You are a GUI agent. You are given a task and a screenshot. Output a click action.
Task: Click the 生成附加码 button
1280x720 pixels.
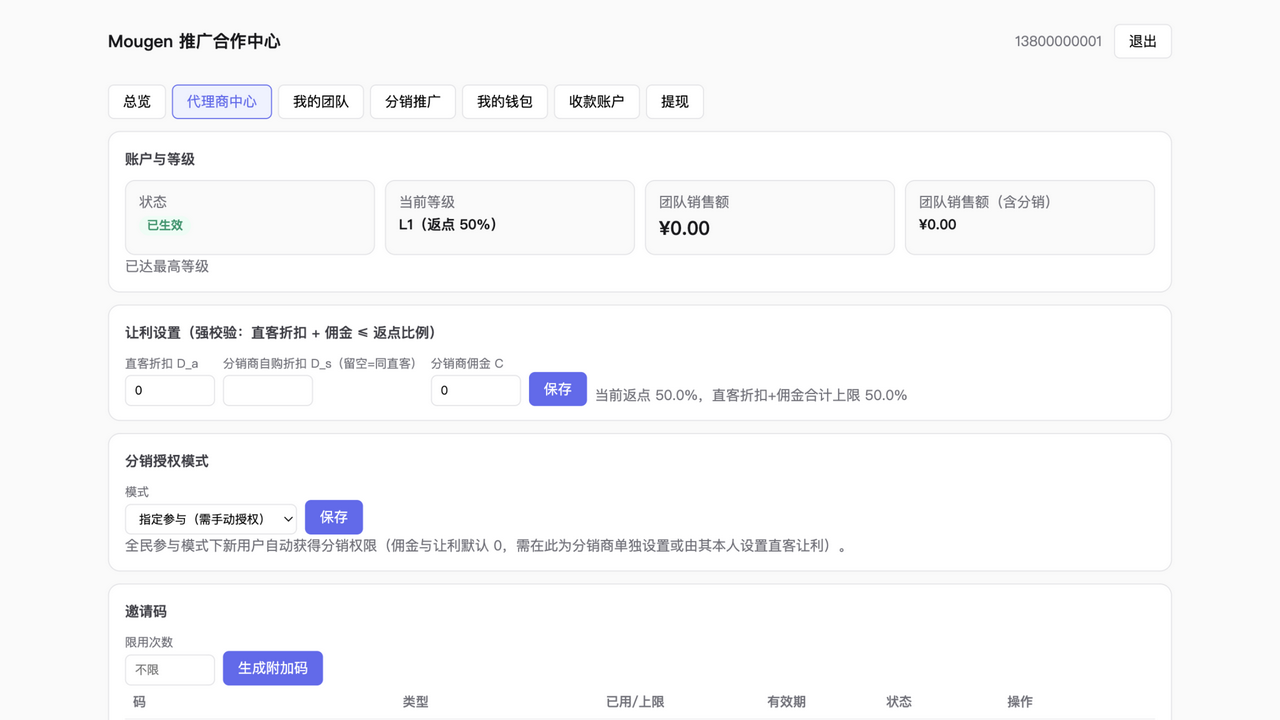(x=273, y=668)
